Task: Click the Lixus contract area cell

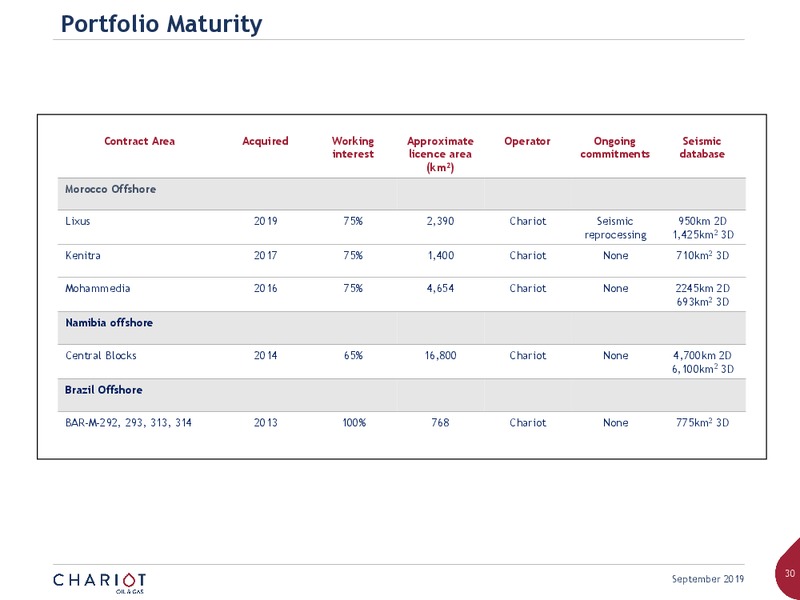Action: pyautogui.click(x=78, y=221)
